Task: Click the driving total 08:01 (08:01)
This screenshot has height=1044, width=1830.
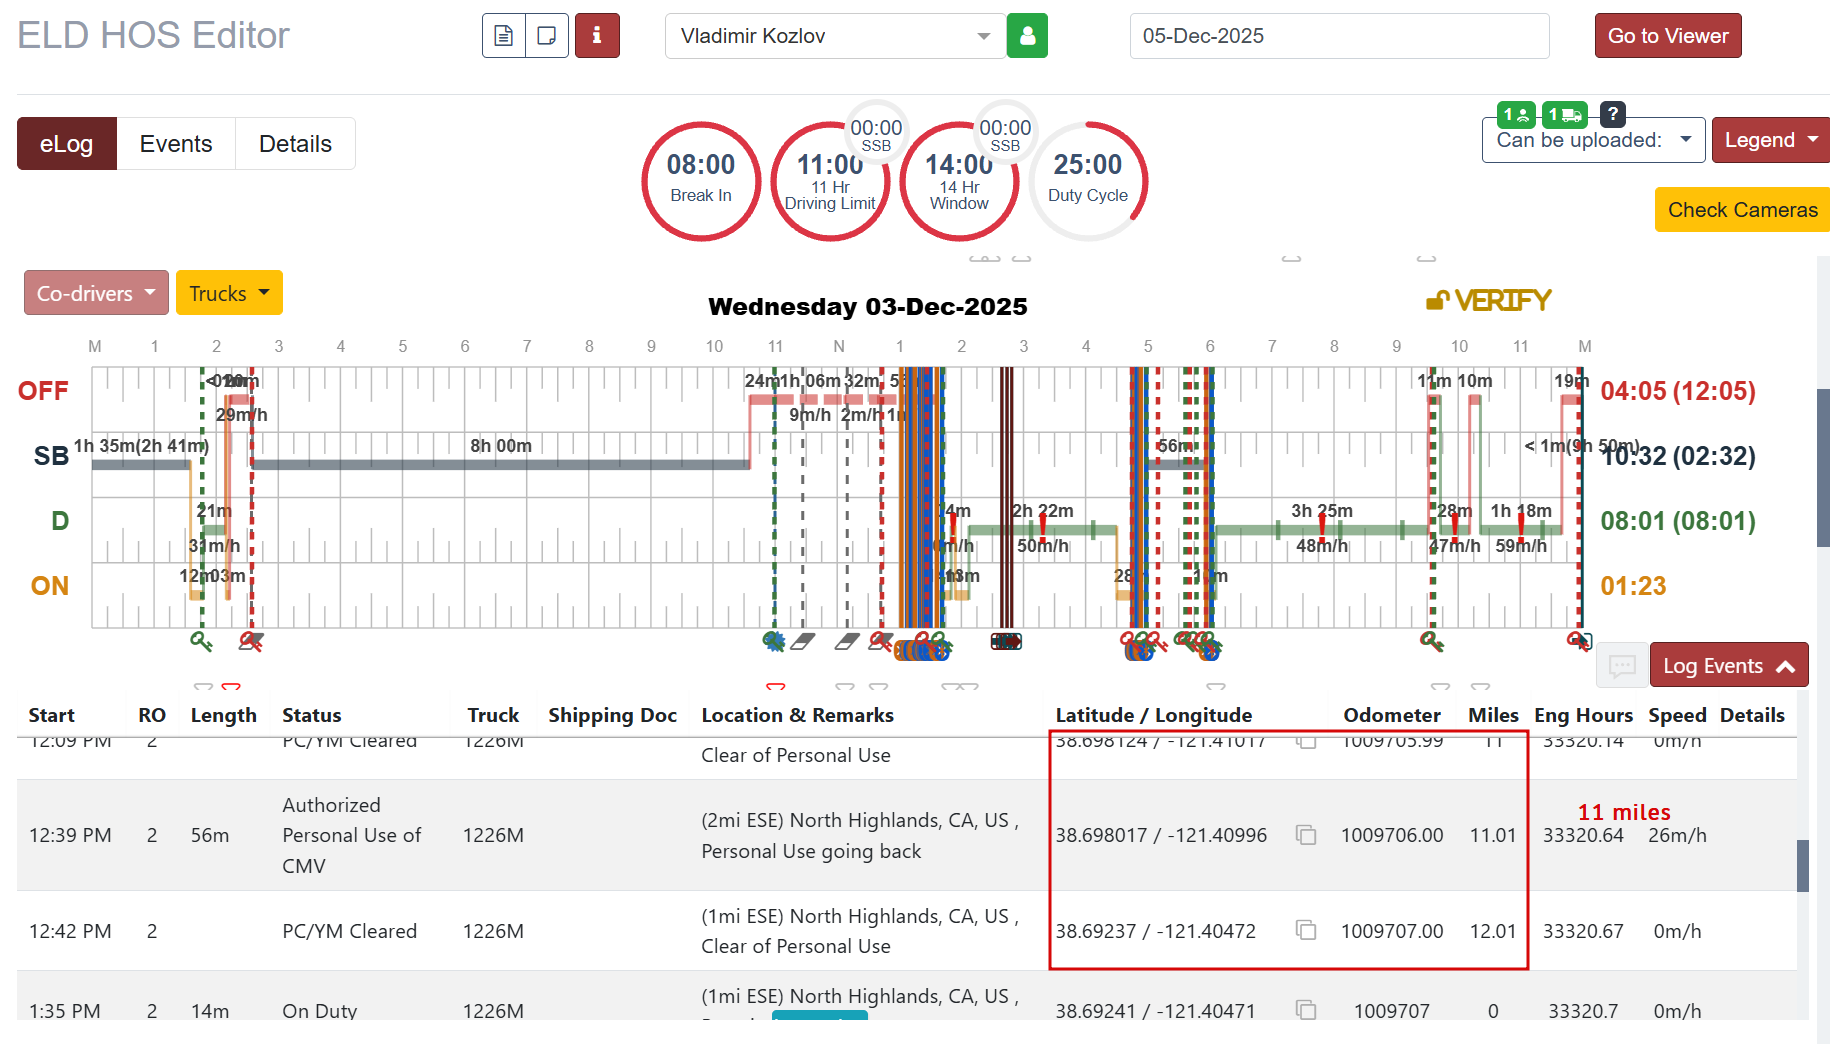Action: coord(1678,521)
